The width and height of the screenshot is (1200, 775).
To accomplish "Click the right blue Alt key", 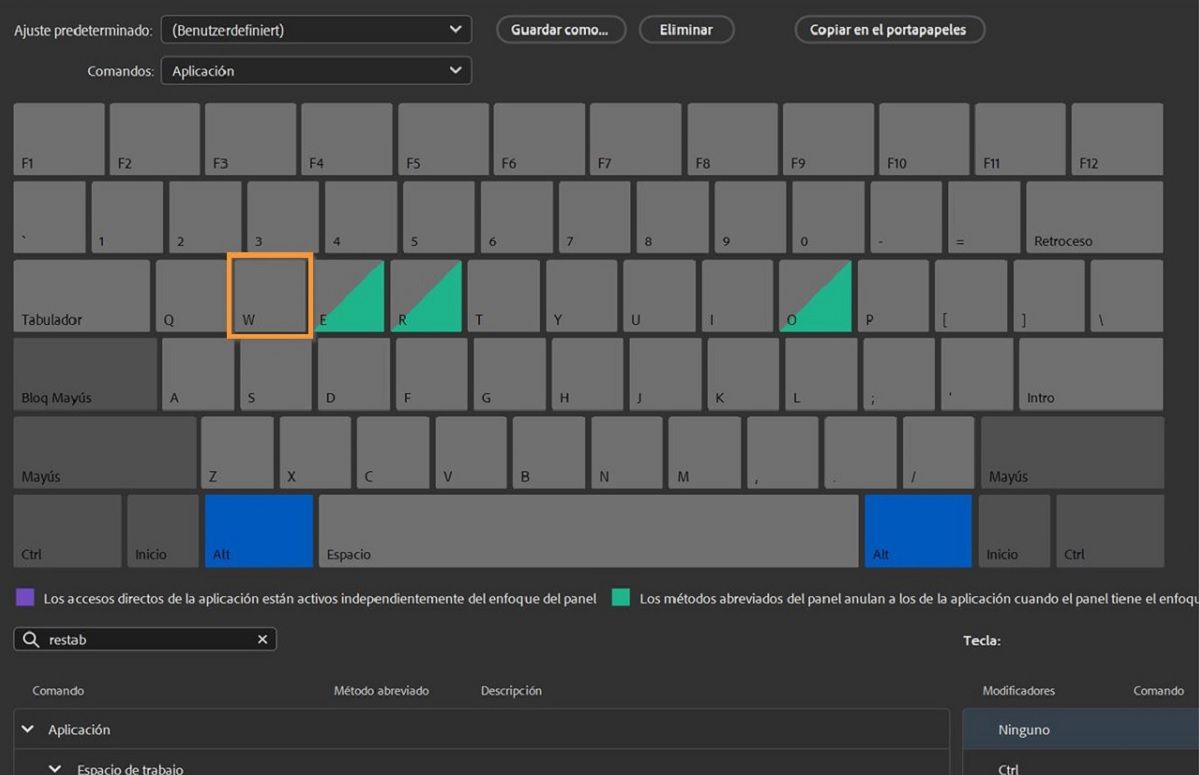I will click(918, 531).
